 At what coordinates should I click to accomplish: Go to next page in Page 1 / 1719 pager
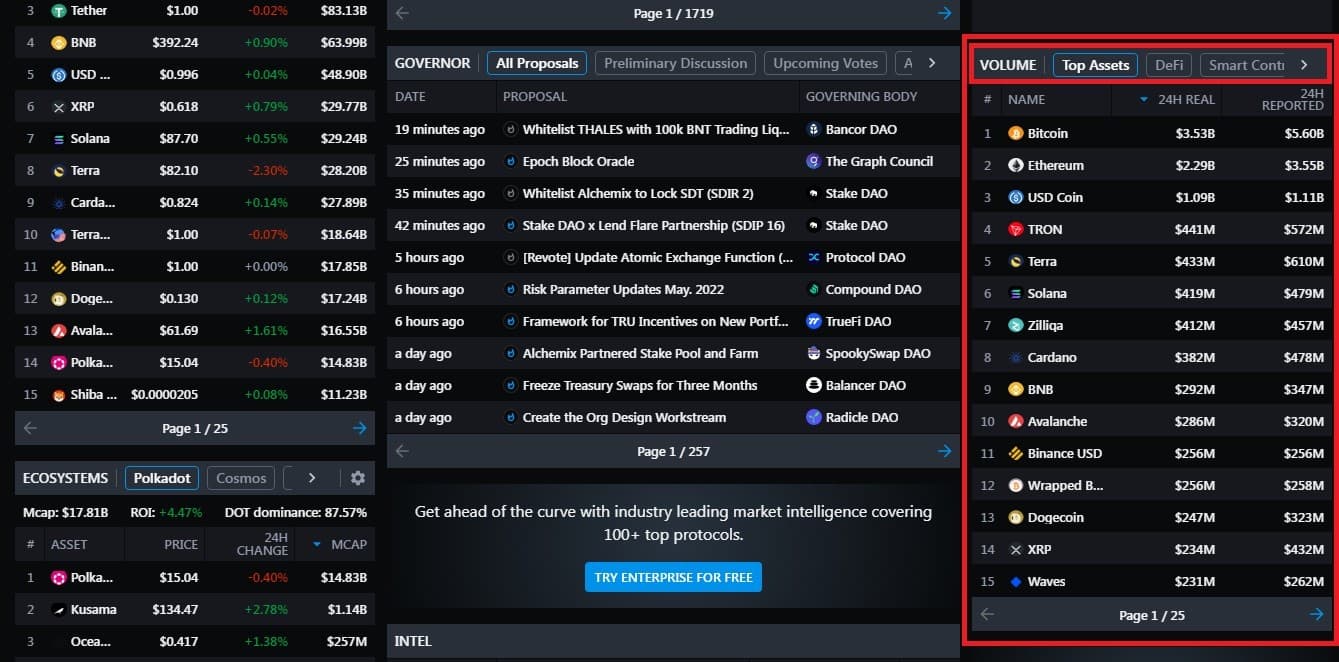pyautogui.click(x=944, y=13)
